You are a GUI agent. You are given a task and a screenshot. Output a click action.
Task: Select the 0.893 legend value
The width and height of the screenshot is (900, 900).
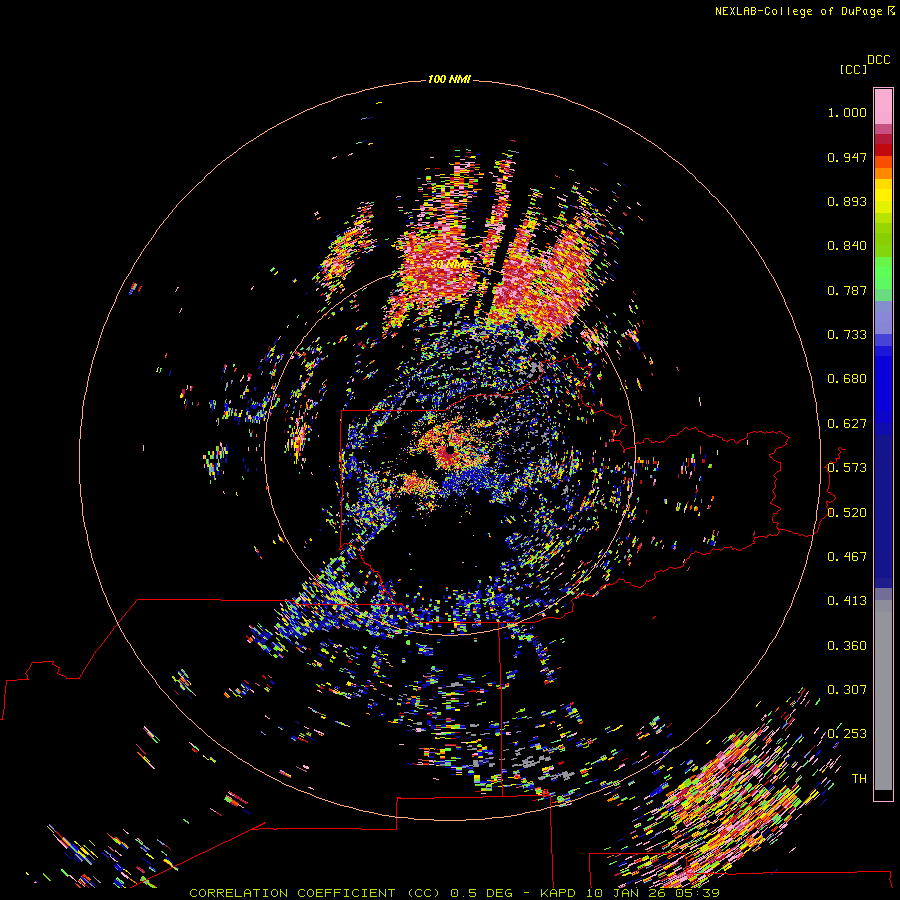tap(847, 201)
